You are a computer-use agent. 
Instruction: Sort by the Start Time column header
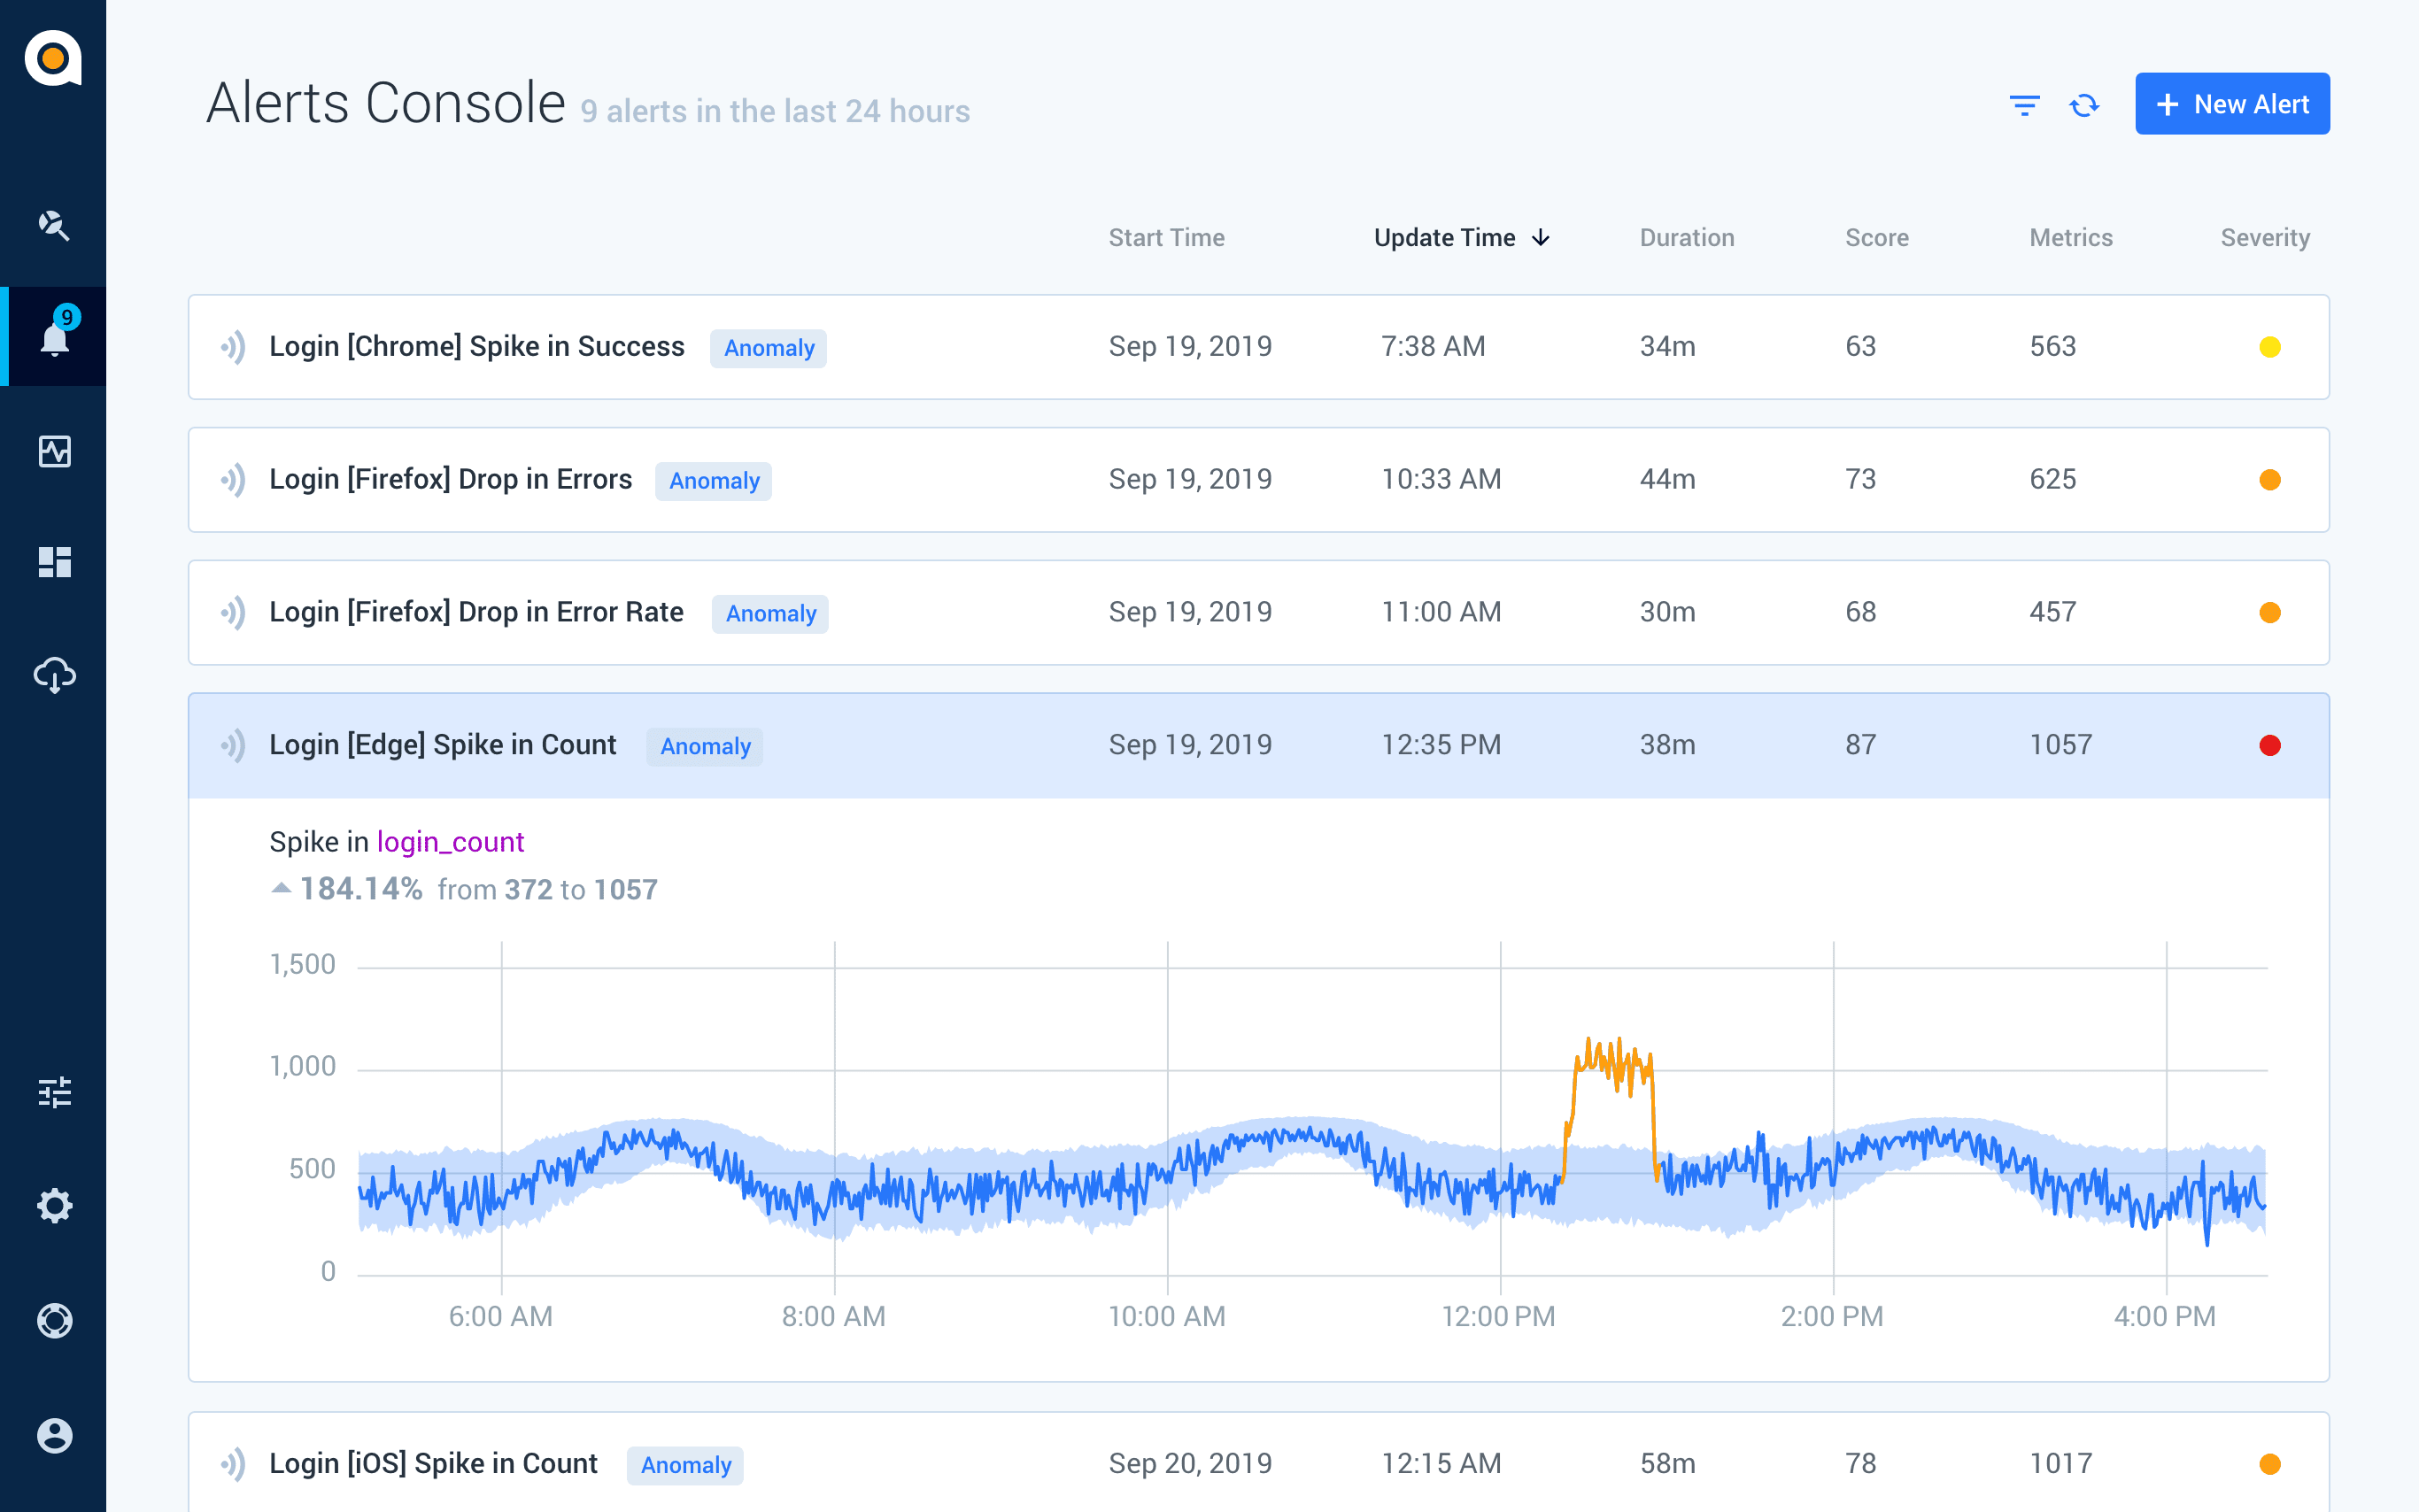(x=1166, y=238)
